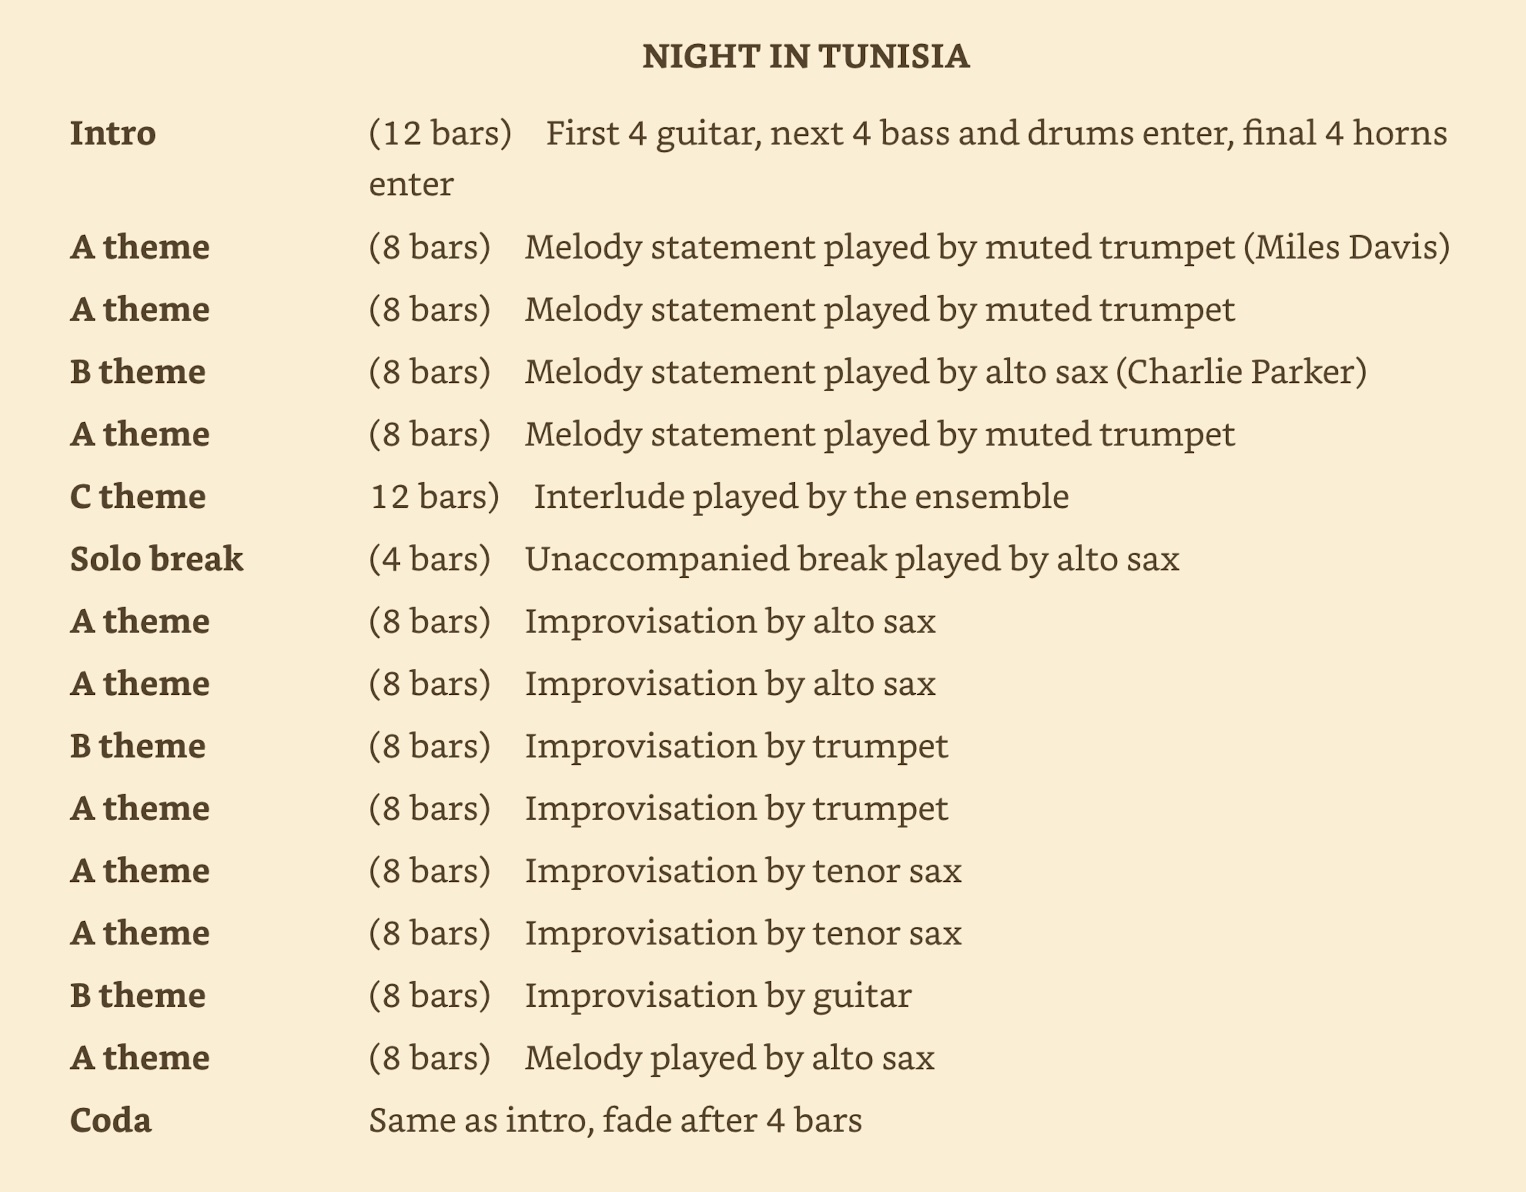This screenshot has height=1192, width=1526.
Task: Select first 'Improvisation by tenor sax' line
Action: tap(743, 871)
